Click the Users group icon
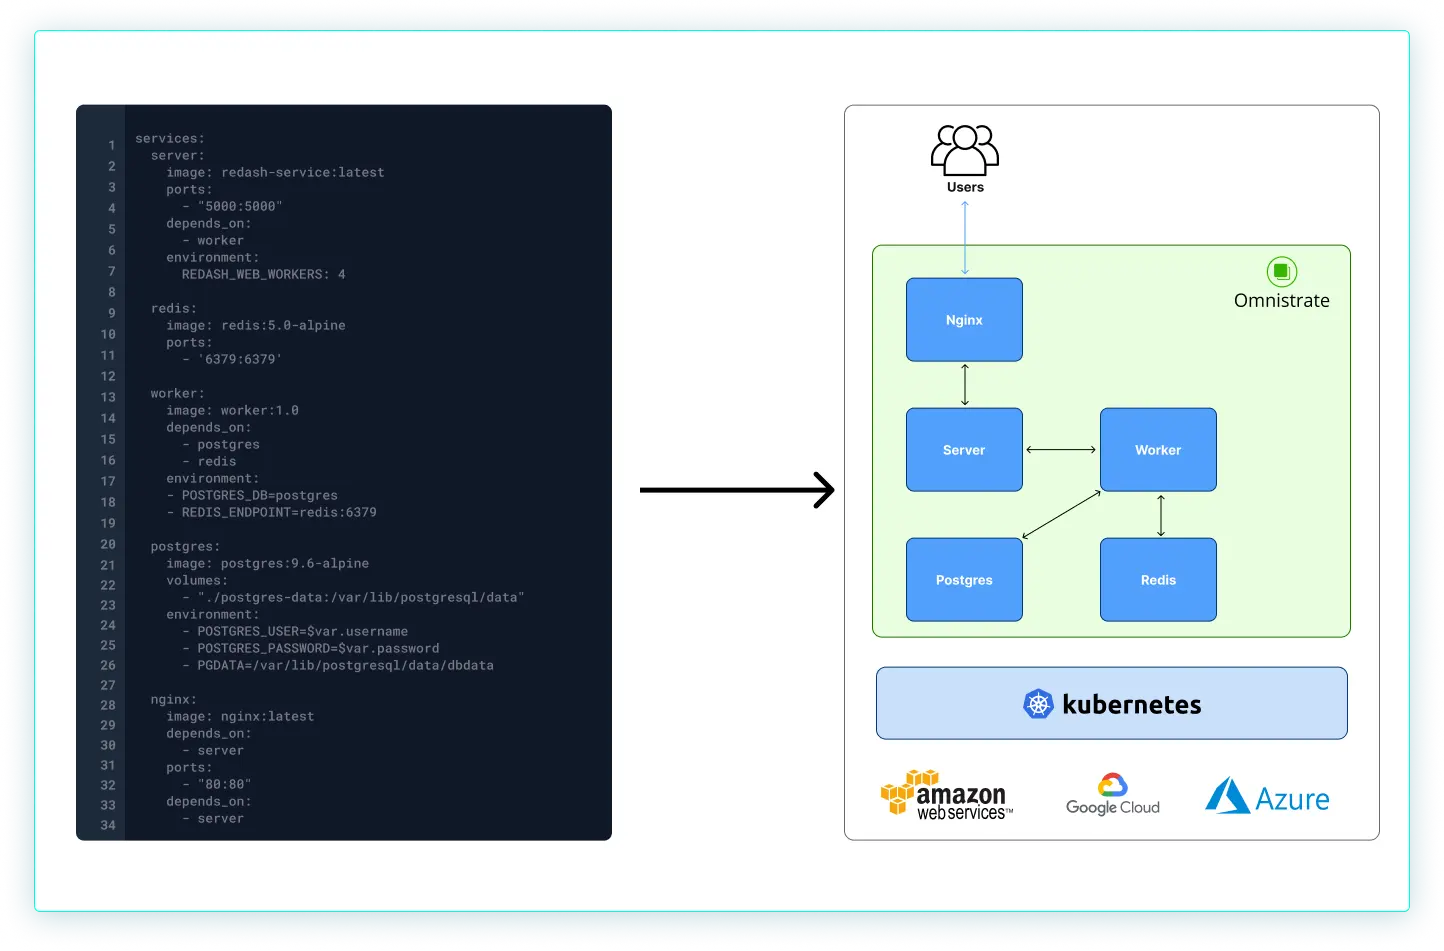Screen dimensions: 1444x951 point(965,150)
